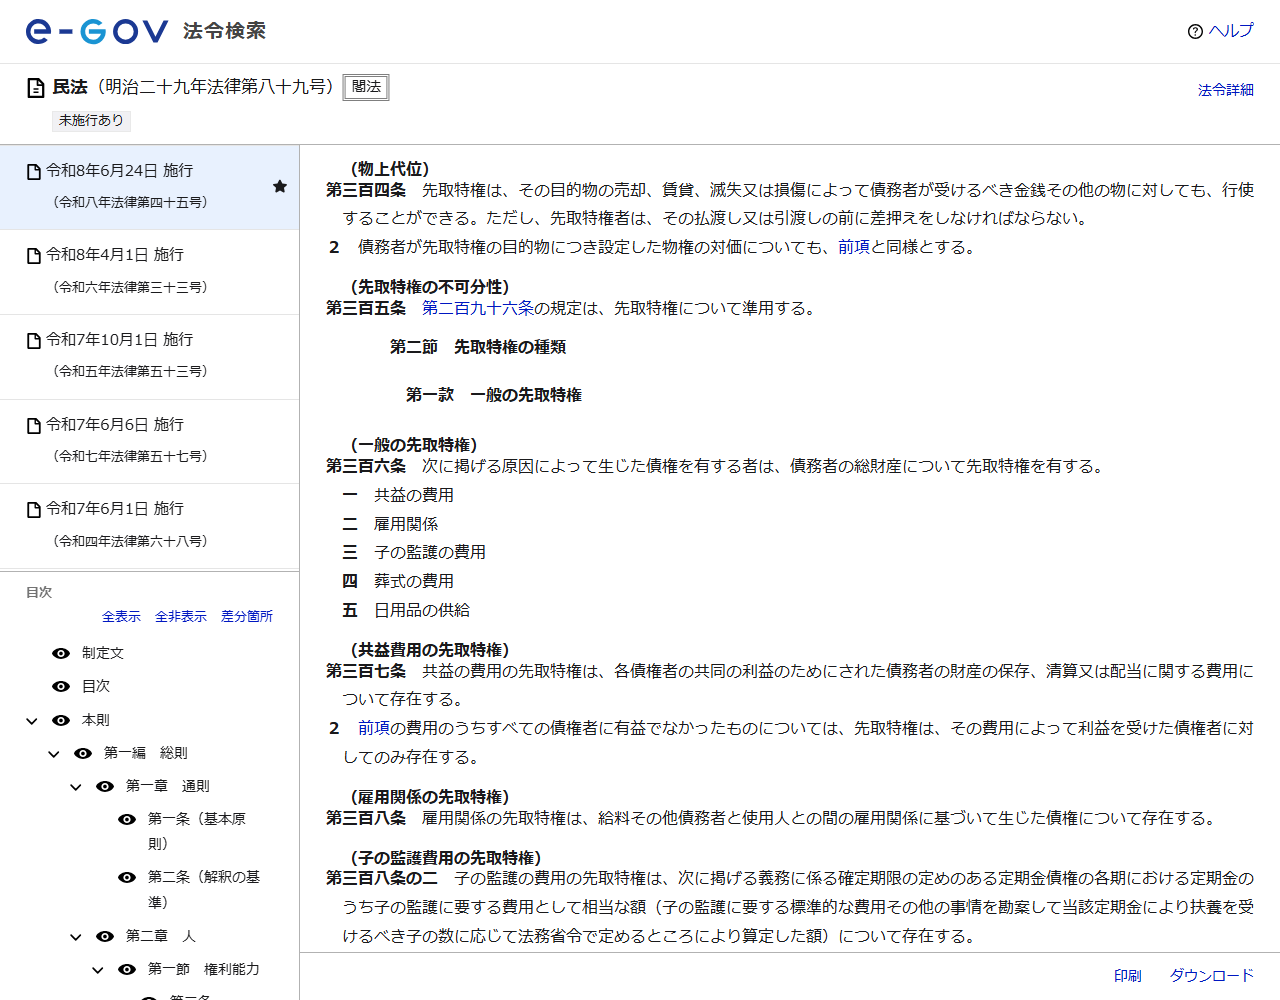This screenshot has width=1280, height=1000.
Task: Open the ヘルプ link
Action: click(1231, 31)
